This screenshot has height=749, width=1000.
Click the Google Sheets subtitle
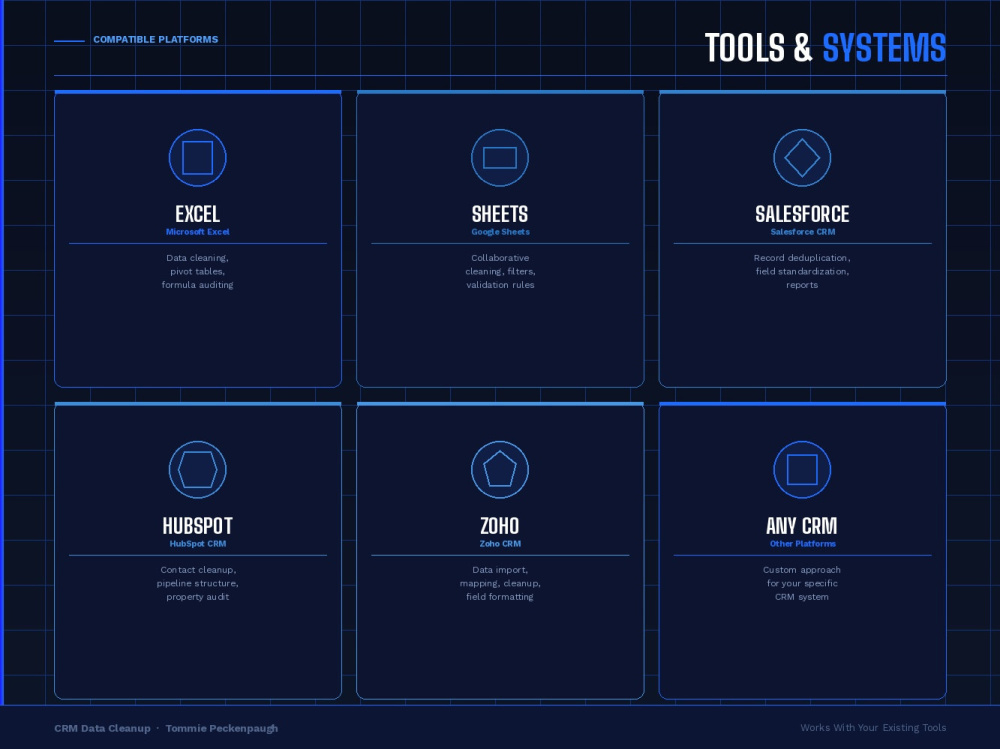tap(501, 232)
